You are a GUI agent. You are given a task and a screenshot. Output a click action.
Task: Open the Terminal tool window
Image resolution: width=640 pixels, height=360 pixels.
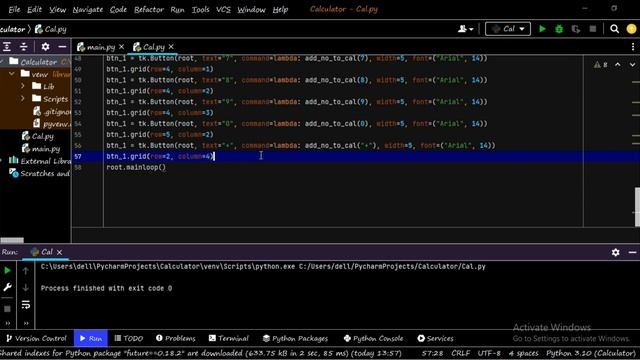pyautogui.click(x=229, y=338)
